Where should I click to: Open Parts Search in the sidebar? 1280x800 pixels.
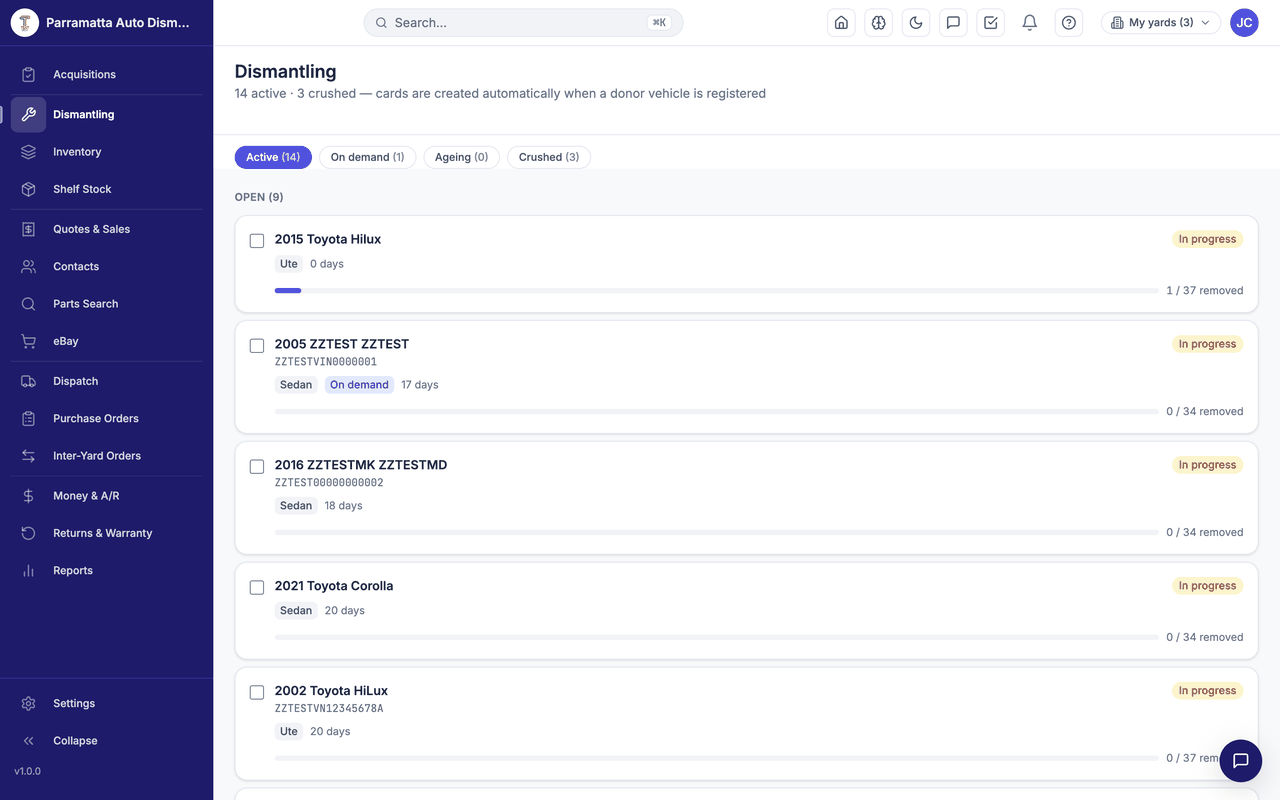106,304
